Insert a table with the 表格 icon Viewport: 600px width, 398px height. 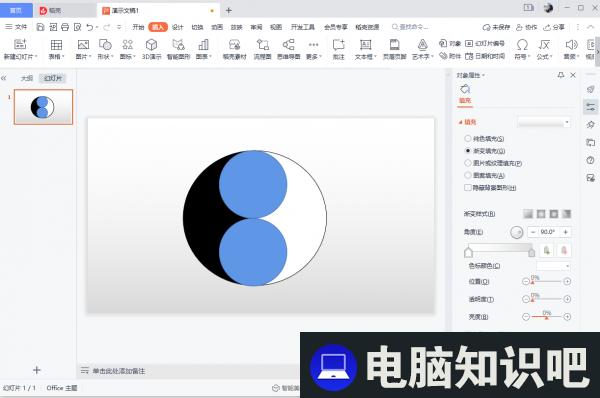click(56, 45)
